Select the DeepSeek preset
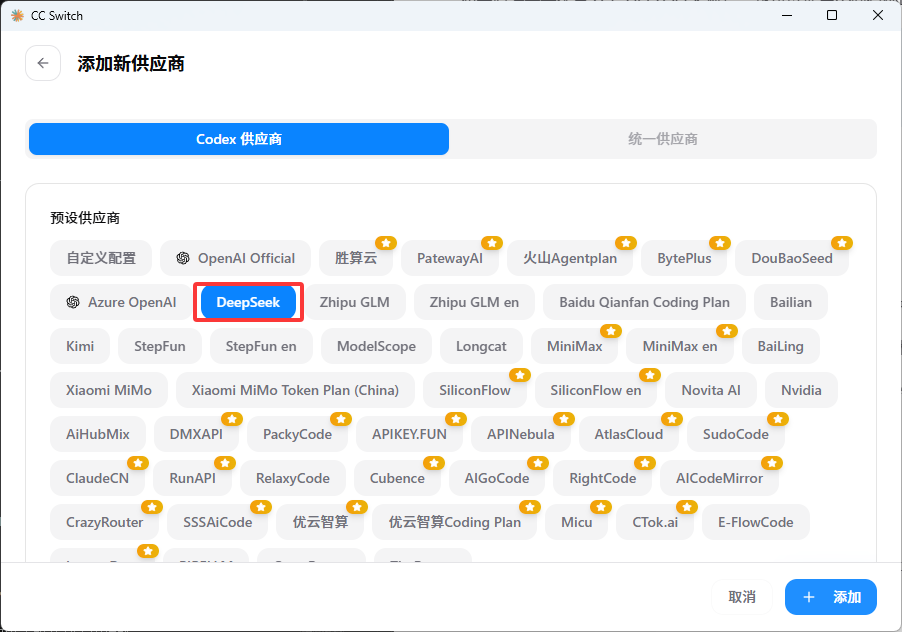902x632 pixels. (248, 302)
